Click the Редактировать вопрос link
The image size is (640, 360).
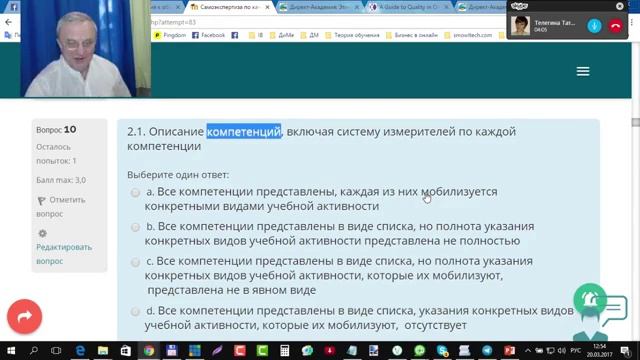pyautogui.click(x=64, y=254)
